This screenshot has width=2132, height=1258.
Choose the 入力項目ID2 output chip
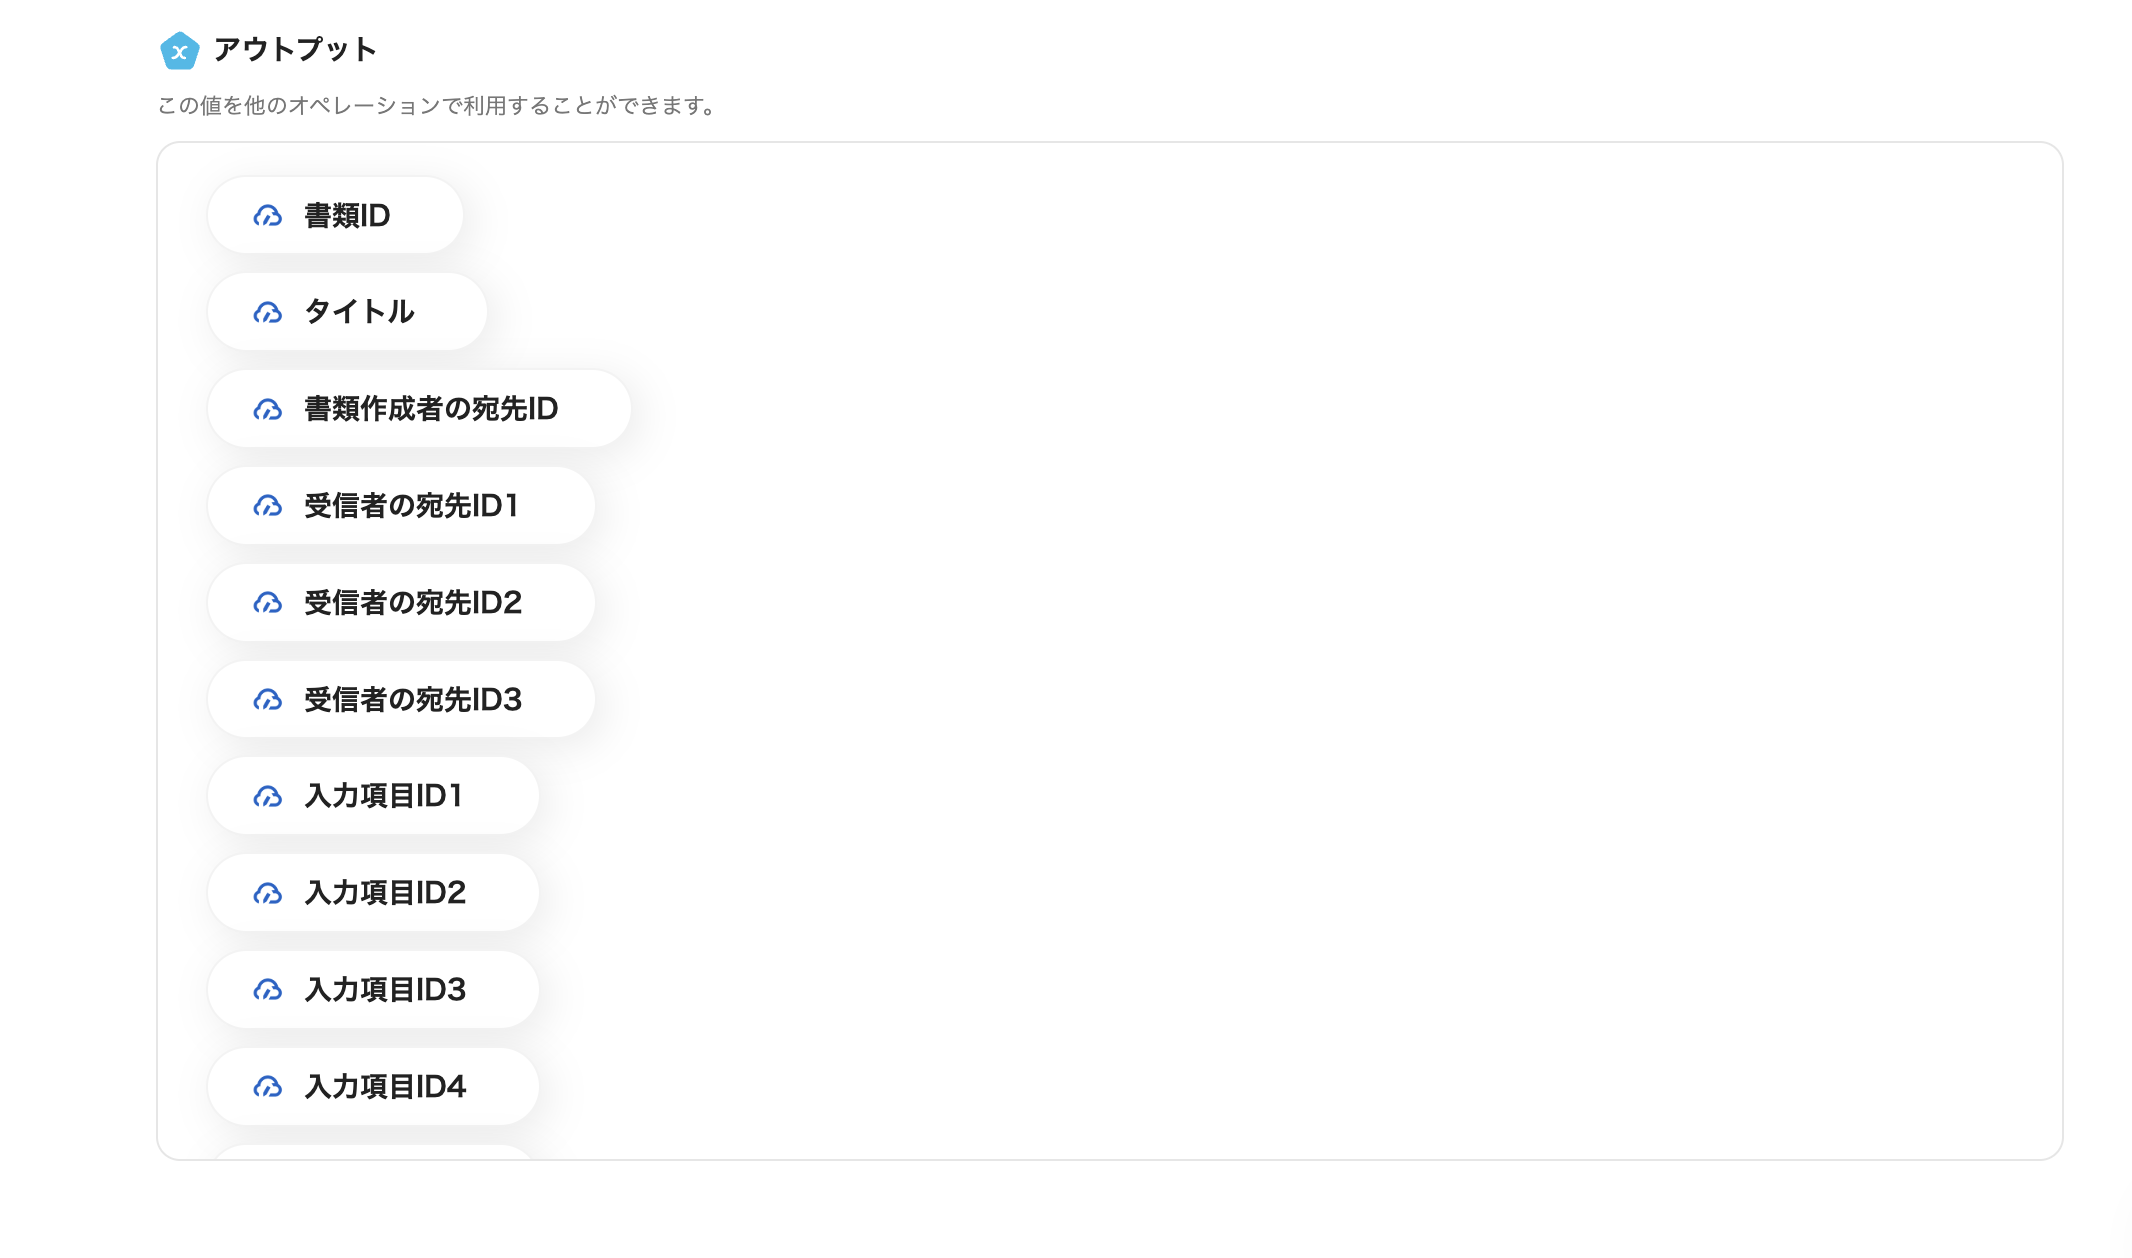click(x=385, y=893)
